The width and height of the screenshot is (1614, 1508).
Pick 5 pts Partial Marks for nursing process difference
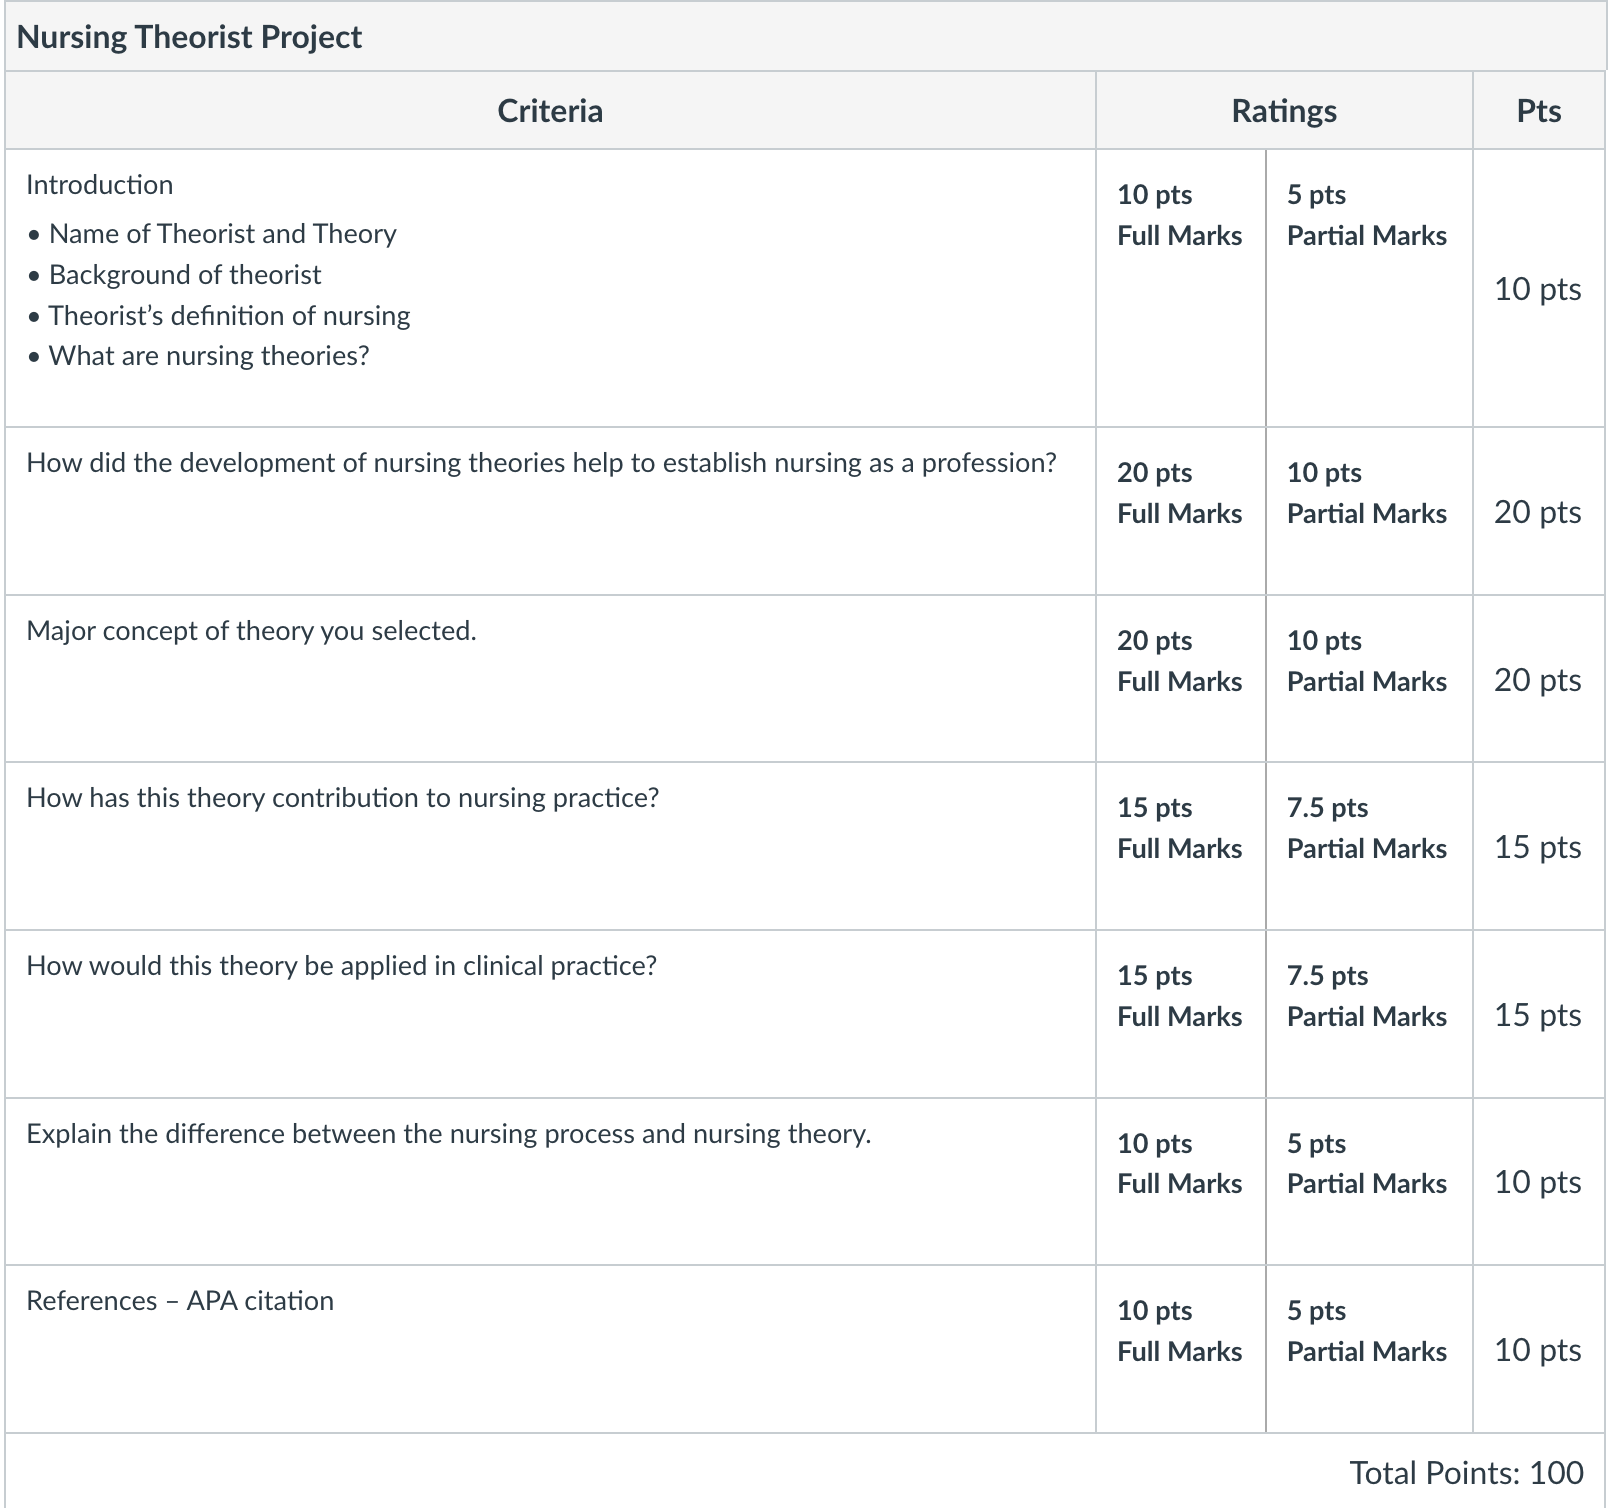pos(1368,1182)
